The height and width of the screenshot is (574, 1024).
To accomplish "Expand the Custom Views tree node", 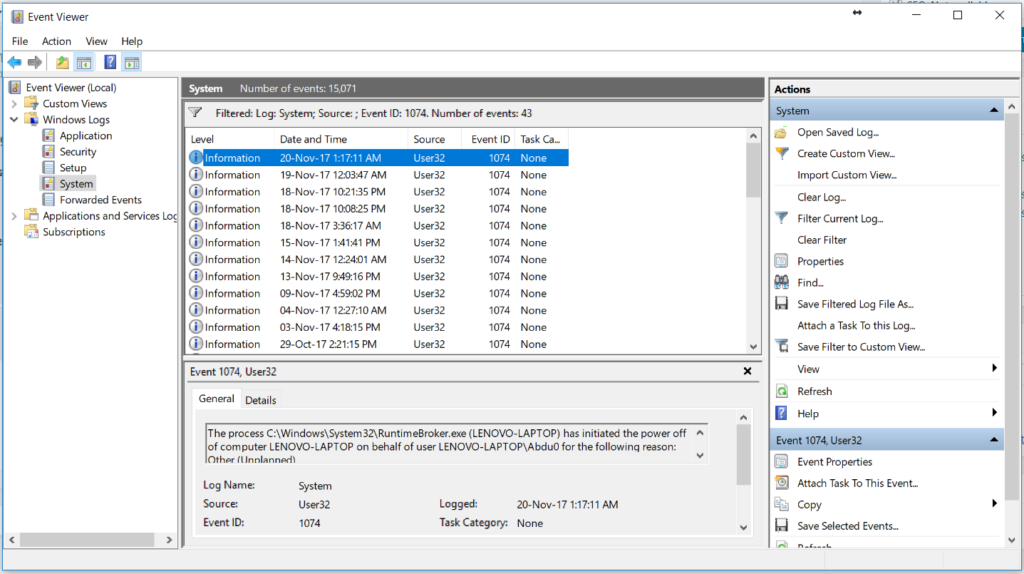I will click(x=14, y=104).
